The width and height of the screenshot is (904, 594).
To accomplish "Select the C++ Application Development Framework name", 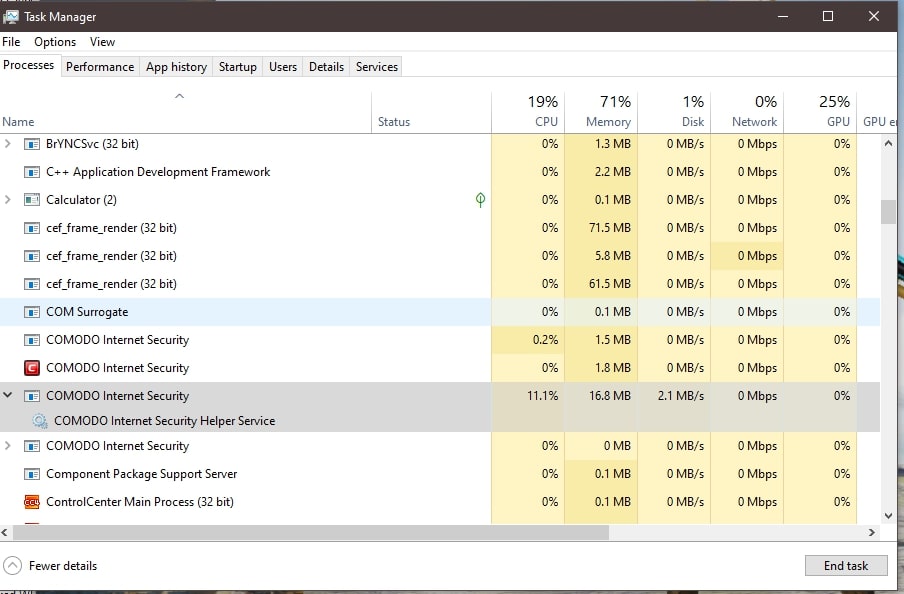I will 158,172.
